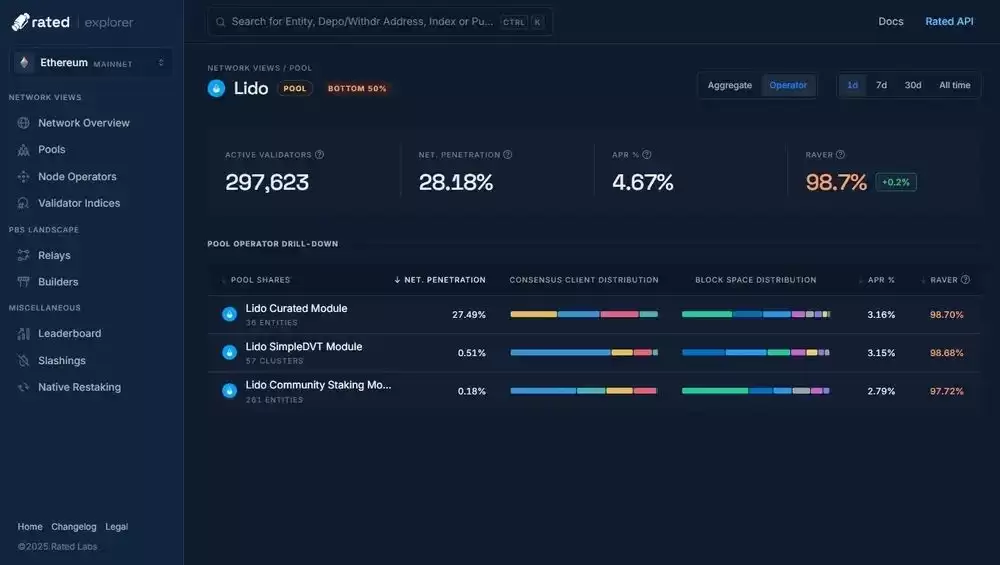Click the Lido Curated Module icon
This screenshot has height=565, width=1000.
229,314
